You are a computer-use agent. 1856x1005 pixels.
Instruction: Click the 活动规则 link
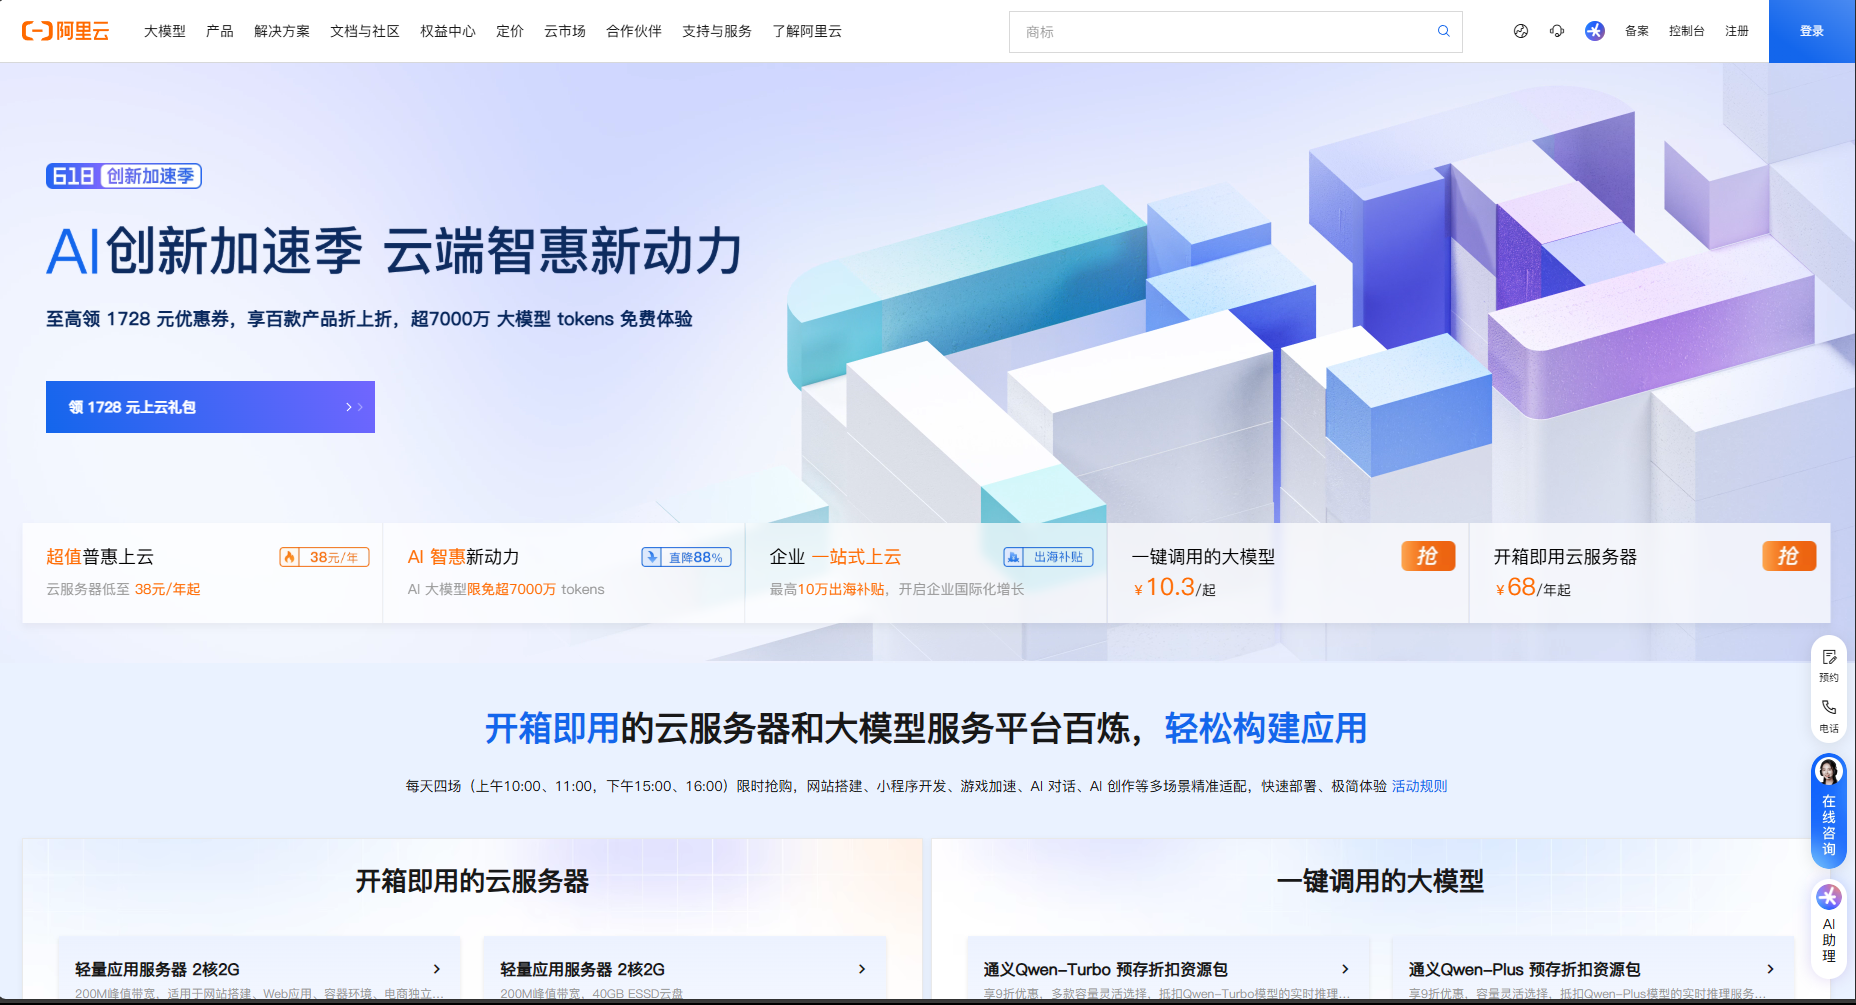pyautogui.click(x=1419, y=786)
